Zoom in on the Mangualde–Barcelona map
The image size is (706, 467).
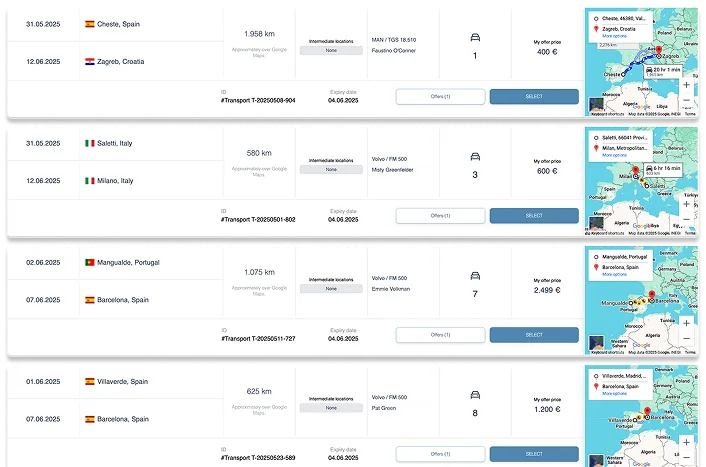(x=686, y=324)
